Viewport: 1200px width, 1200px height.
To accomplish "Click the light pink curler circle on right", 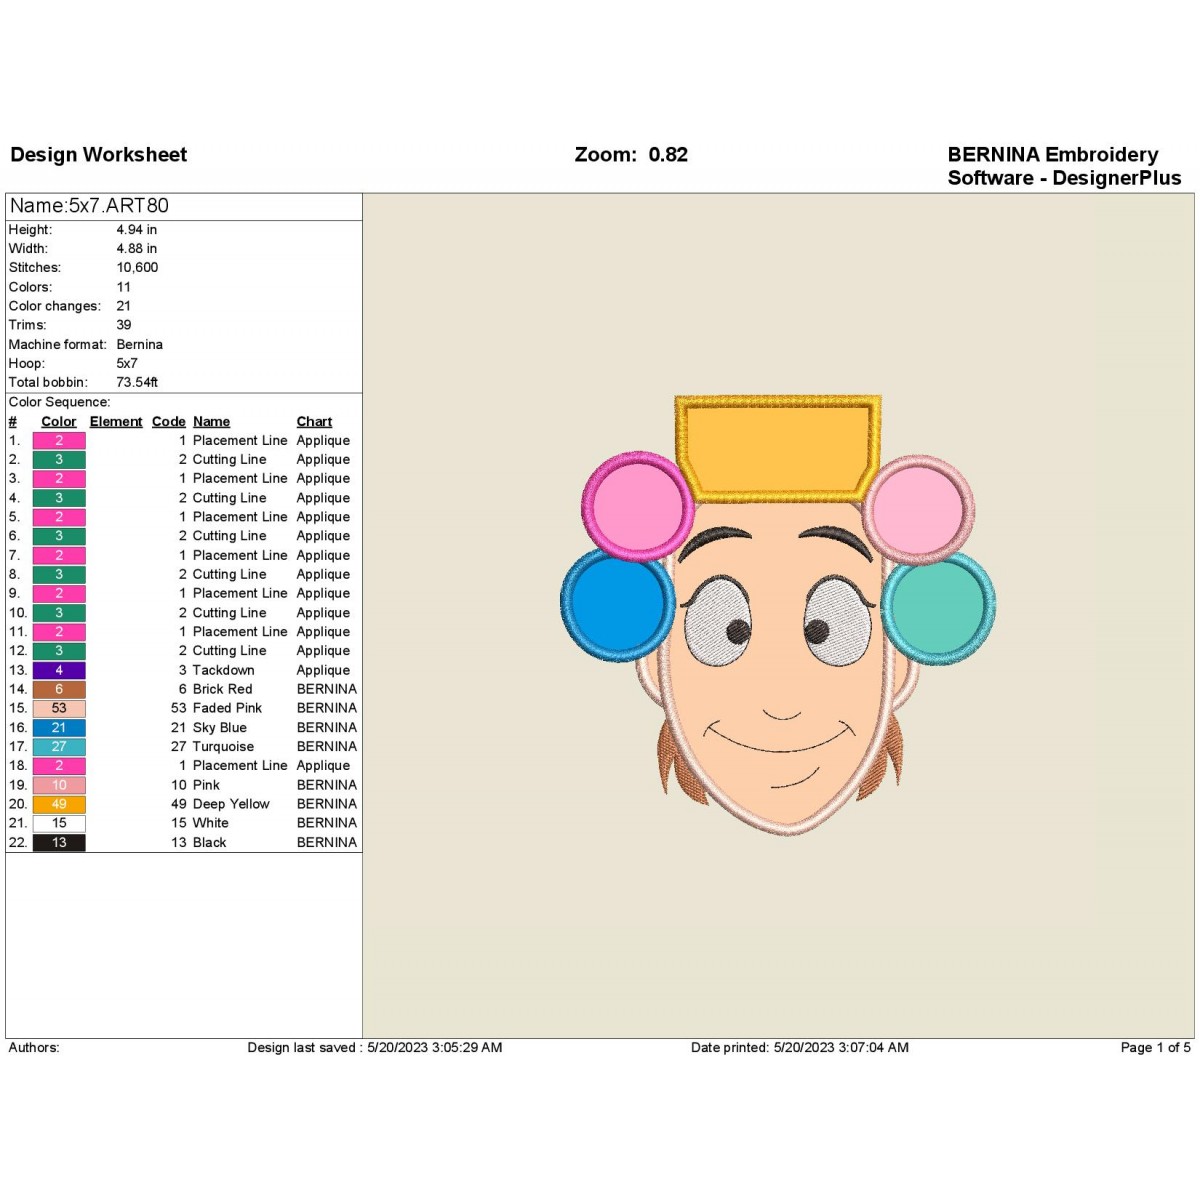I will 918,508.
